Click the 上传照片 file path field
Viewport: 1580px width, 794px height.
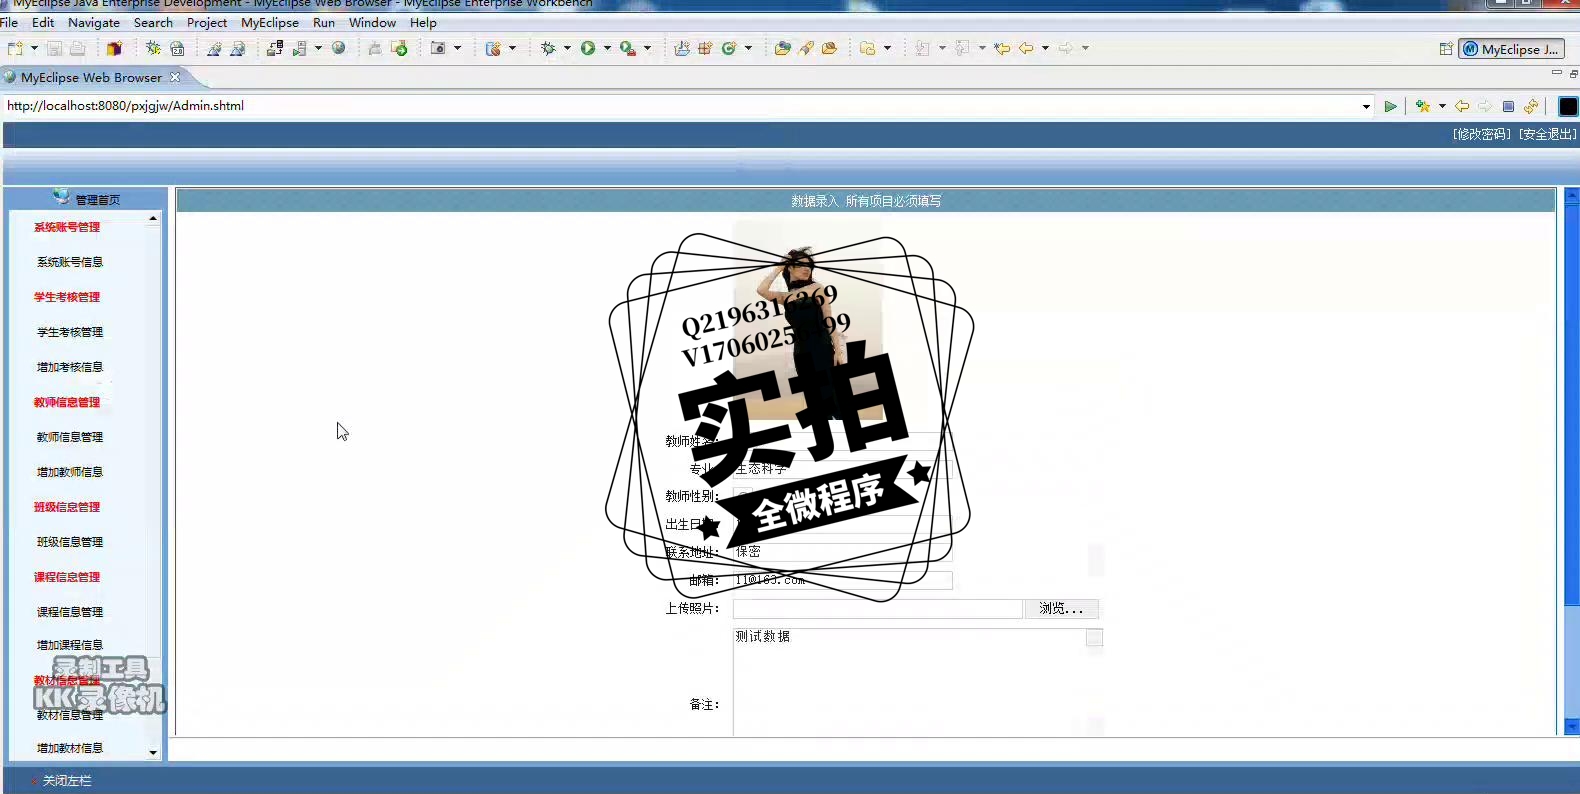877,608
